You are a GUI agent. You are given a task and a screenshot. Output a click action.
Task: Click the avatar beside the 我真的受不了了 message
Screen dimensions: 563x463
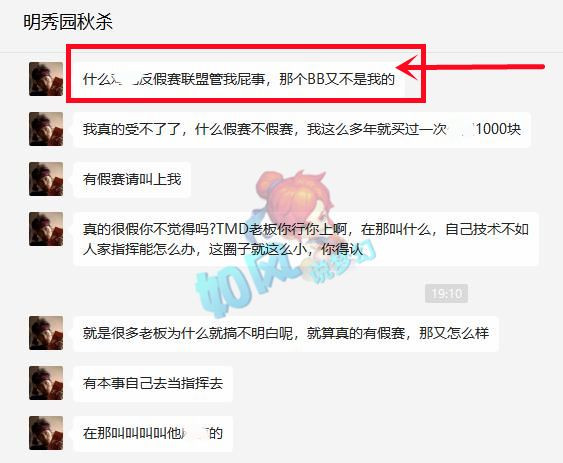(x=46, y=129)
